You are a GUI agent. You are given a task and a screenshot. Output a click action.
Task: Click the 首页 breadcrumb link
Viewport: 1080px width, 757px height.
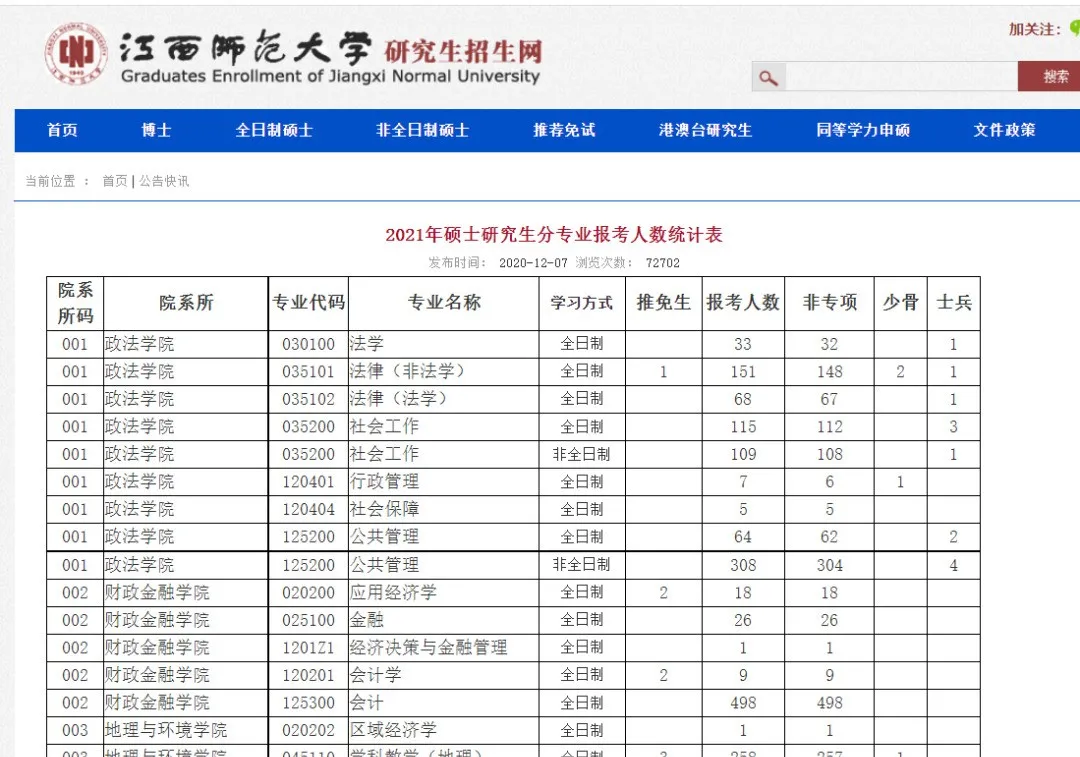click(113, 181)
